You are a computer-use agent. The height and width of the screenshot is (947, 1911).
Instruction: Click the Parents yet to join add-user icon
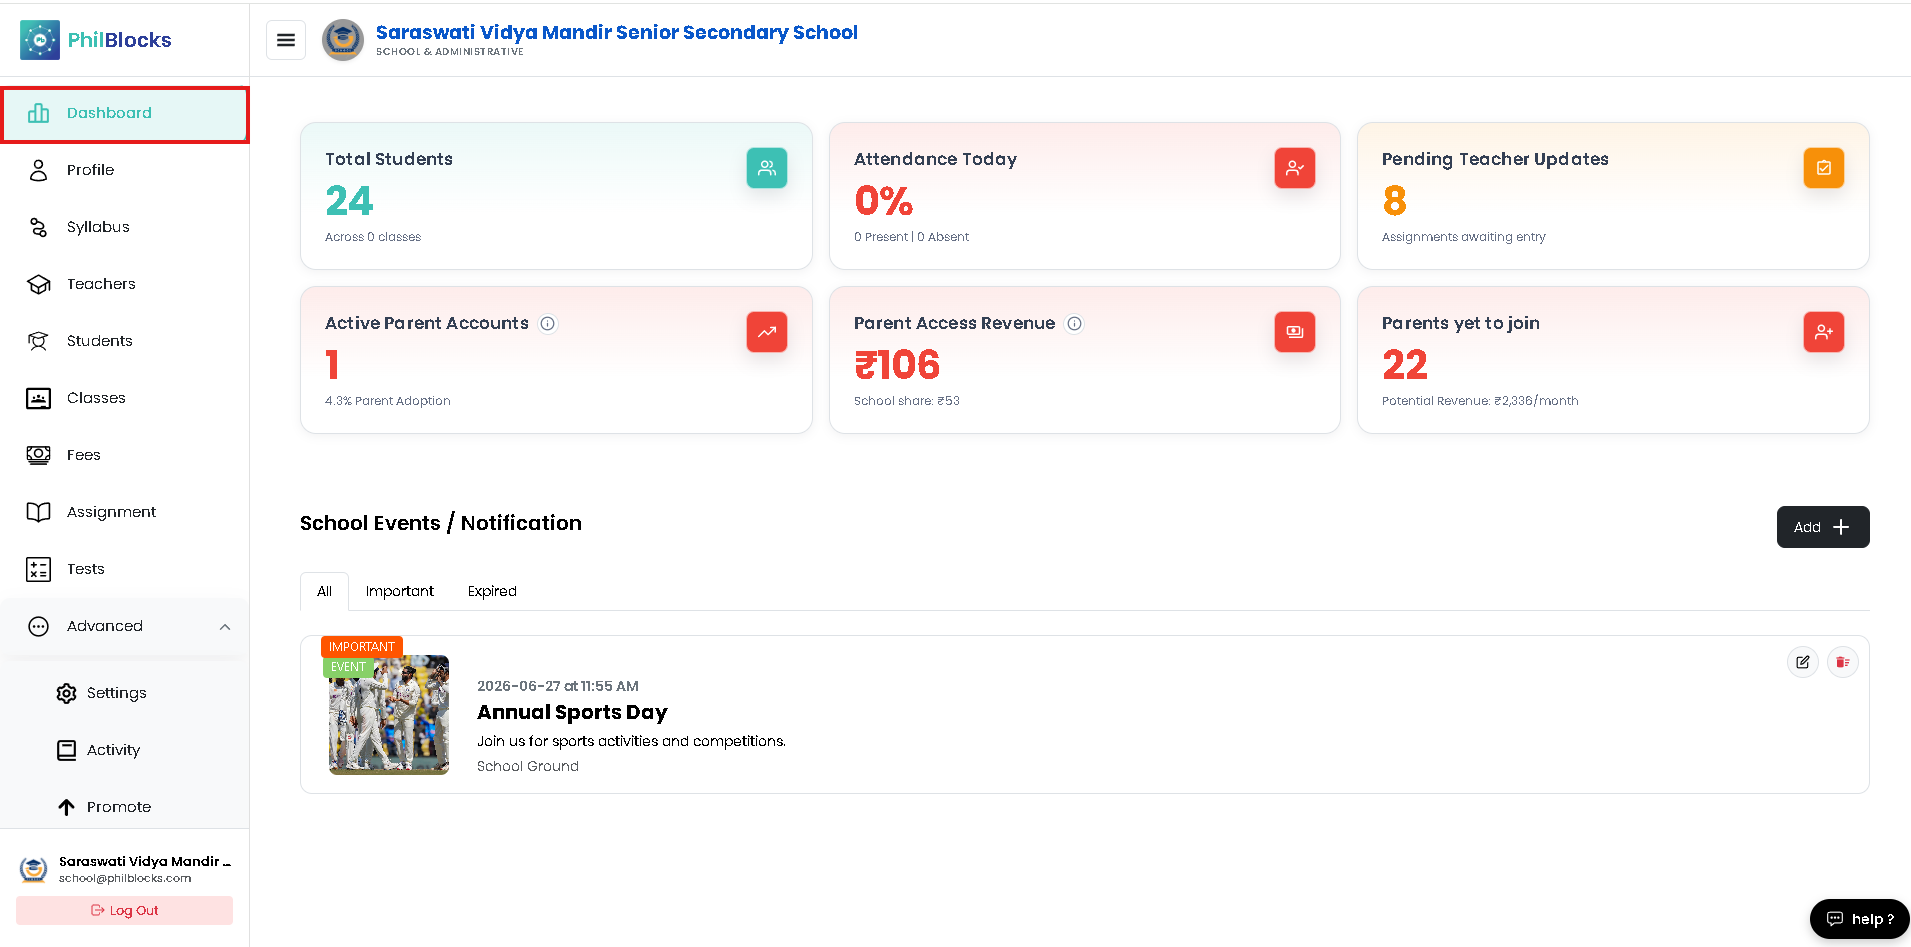click(x=1823, y=332)
